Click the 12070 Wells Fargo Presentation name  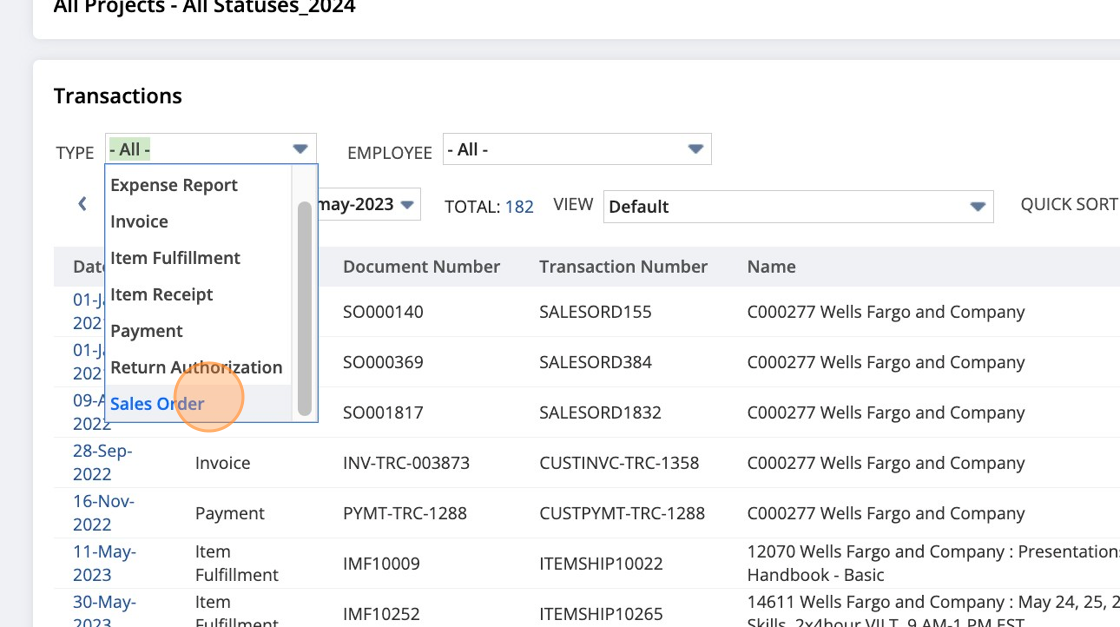[x=933, y=563]
